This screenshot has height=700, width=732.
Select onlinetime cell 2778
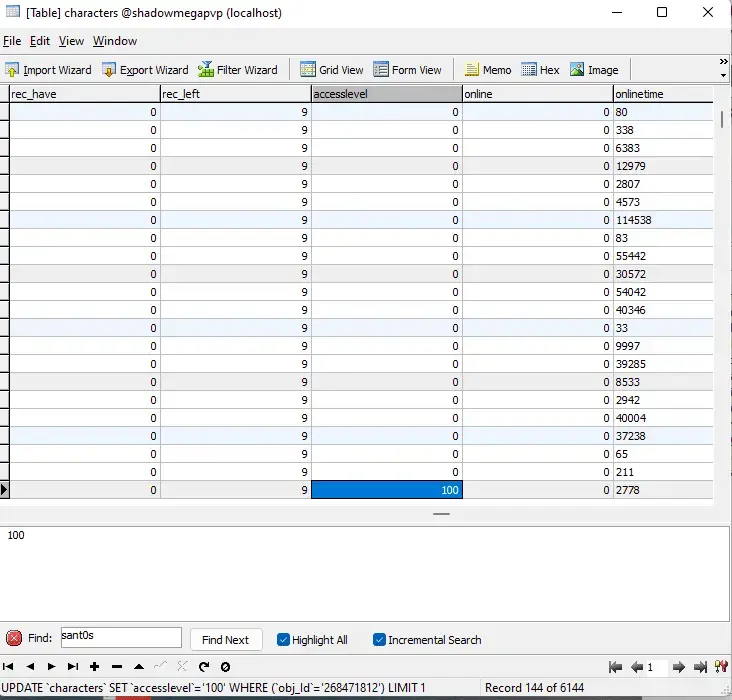click(663, 490)
